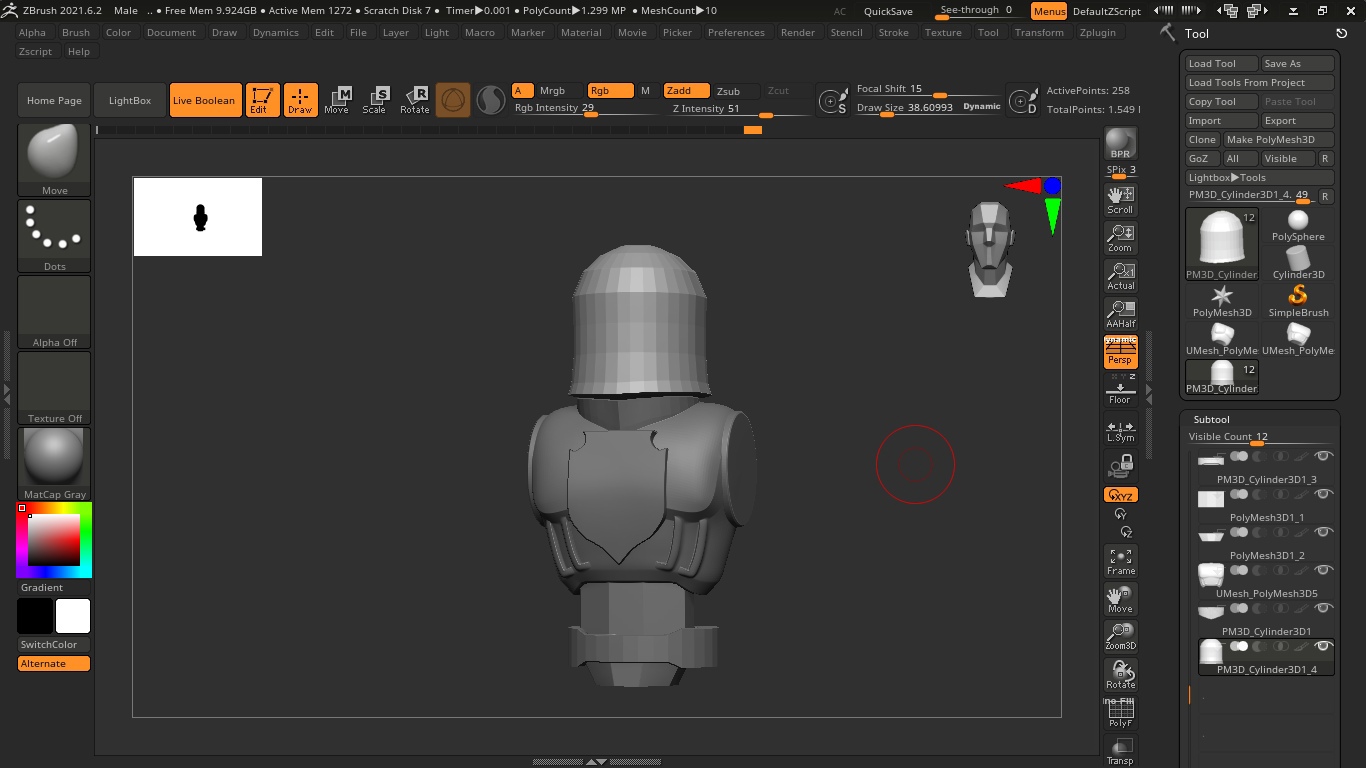Click the Scroll canvas icon
This screenshot has height=768, width=1366.
(1120, 199)
